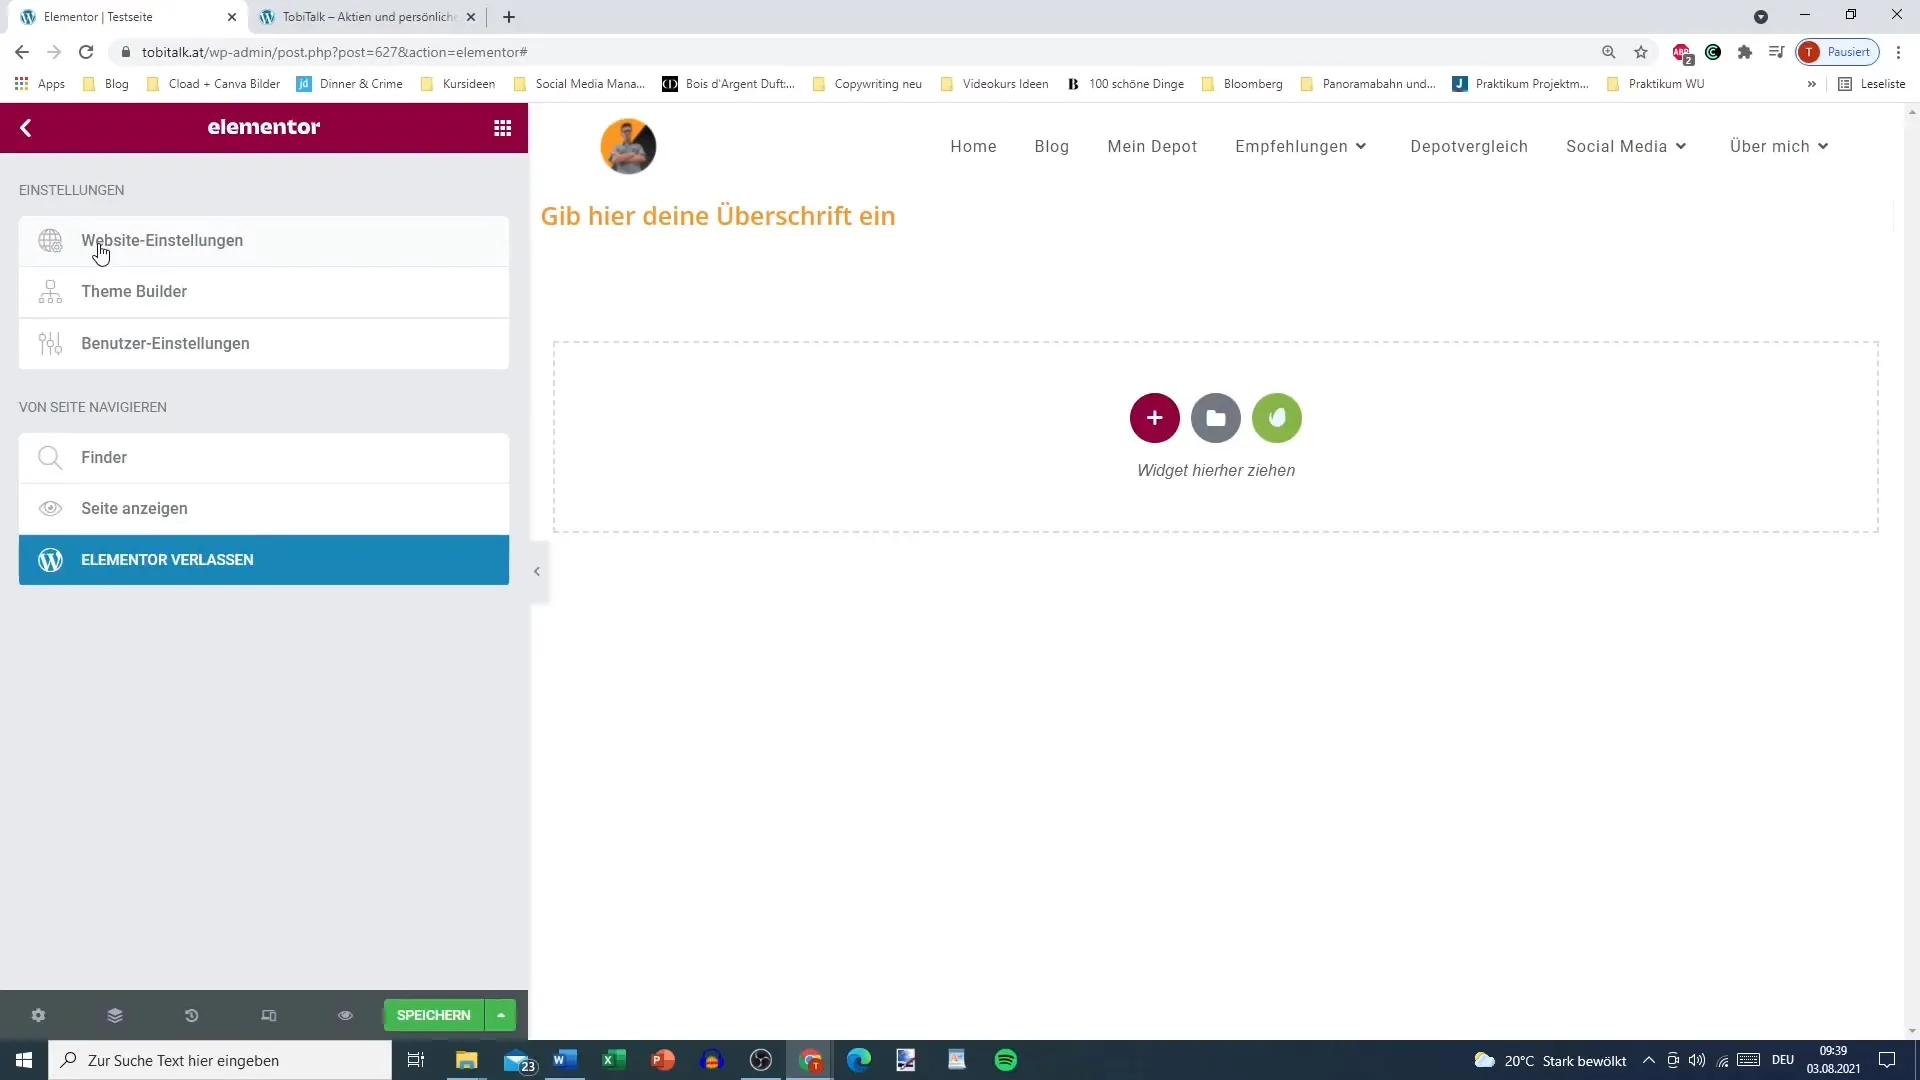Switch responsive mode icon
This screenshot has width=1920, height=1080.
[x=268, y=1015]
